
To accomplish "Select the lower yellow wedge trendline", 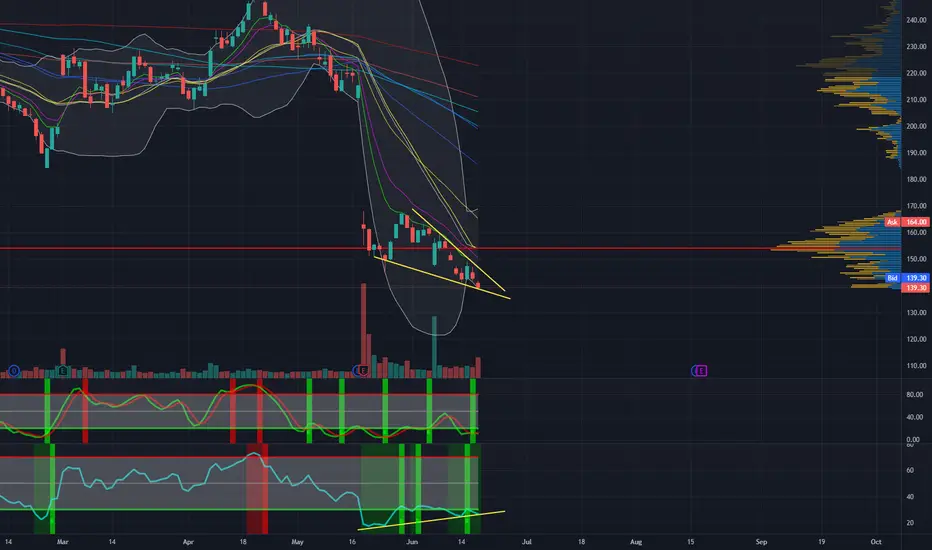I will tap(442, 277).
